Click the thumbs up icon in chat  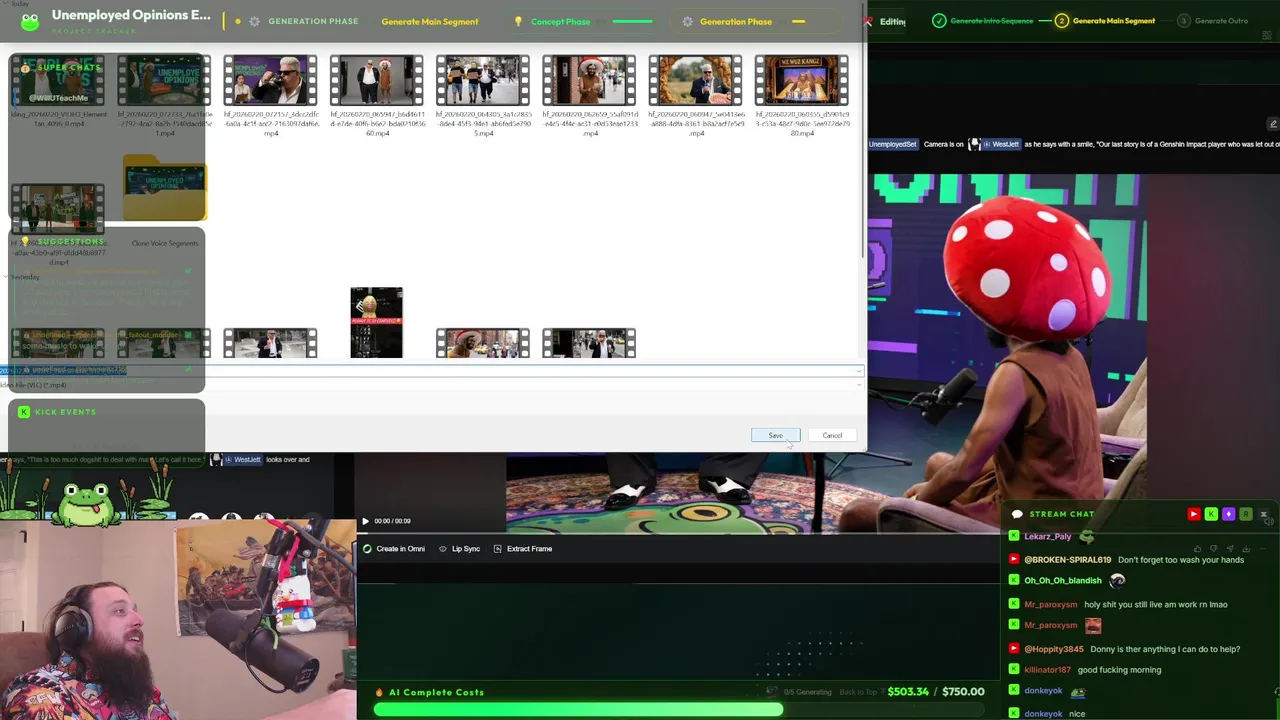[x=1198, y=549]
